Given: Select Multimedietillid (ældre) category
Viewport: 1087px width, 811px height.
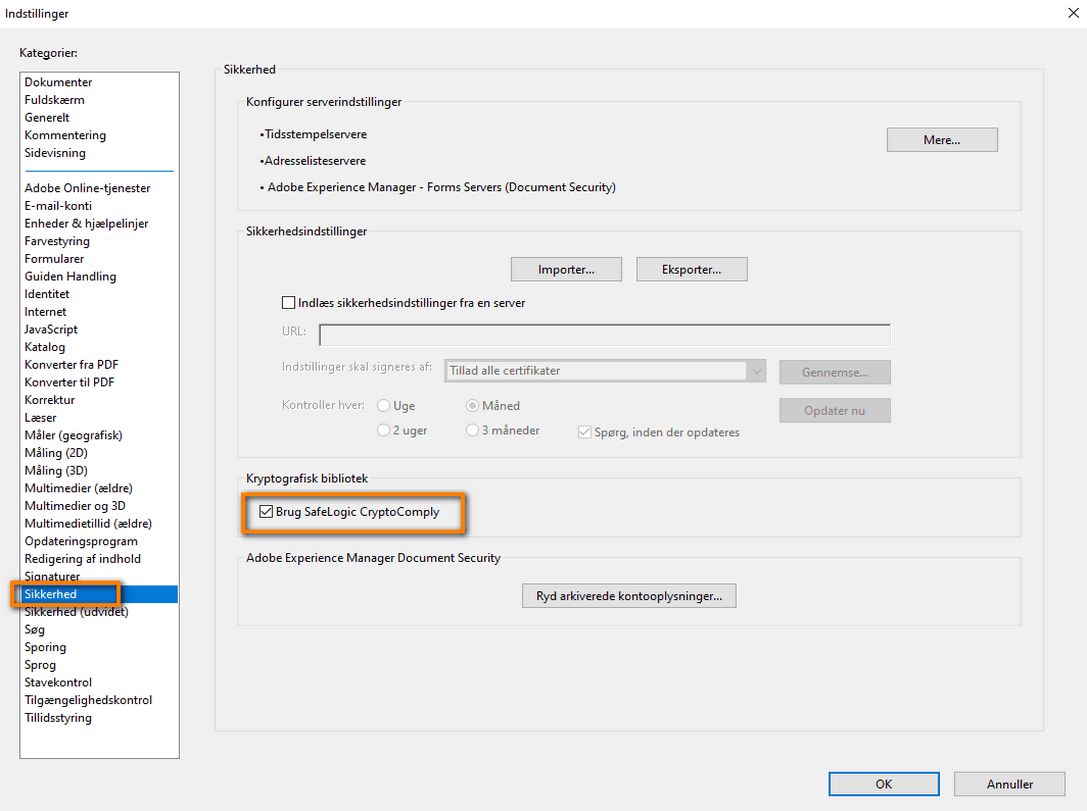Looking at the screenshot, I should pos(88,524).
